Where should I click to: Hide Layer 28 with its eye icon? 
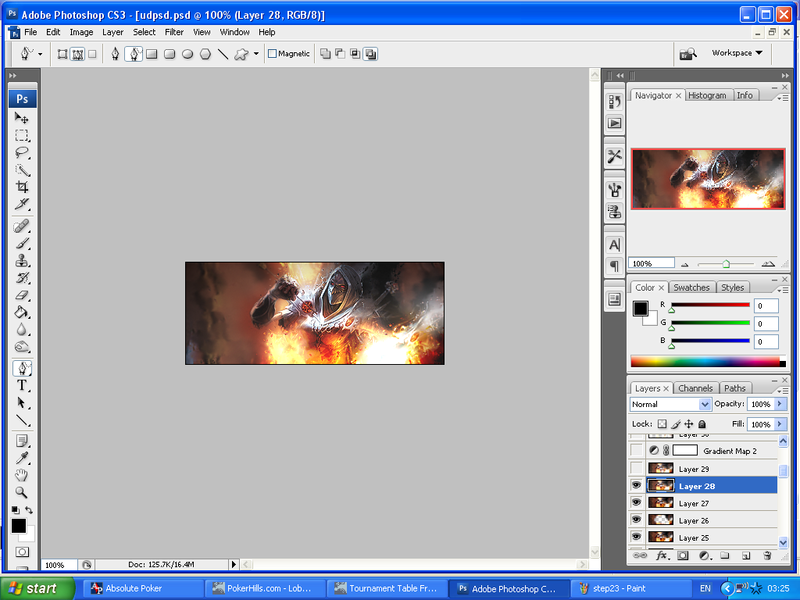(x=636, y=485)
